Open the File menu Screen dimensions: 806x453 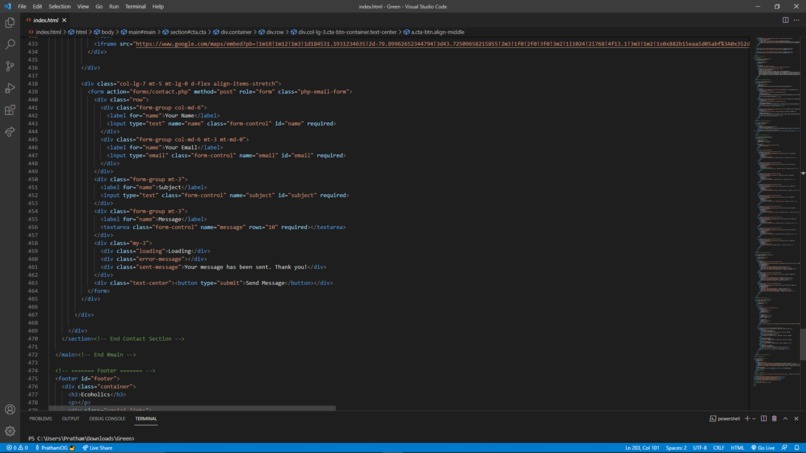[x=22, y=7]
